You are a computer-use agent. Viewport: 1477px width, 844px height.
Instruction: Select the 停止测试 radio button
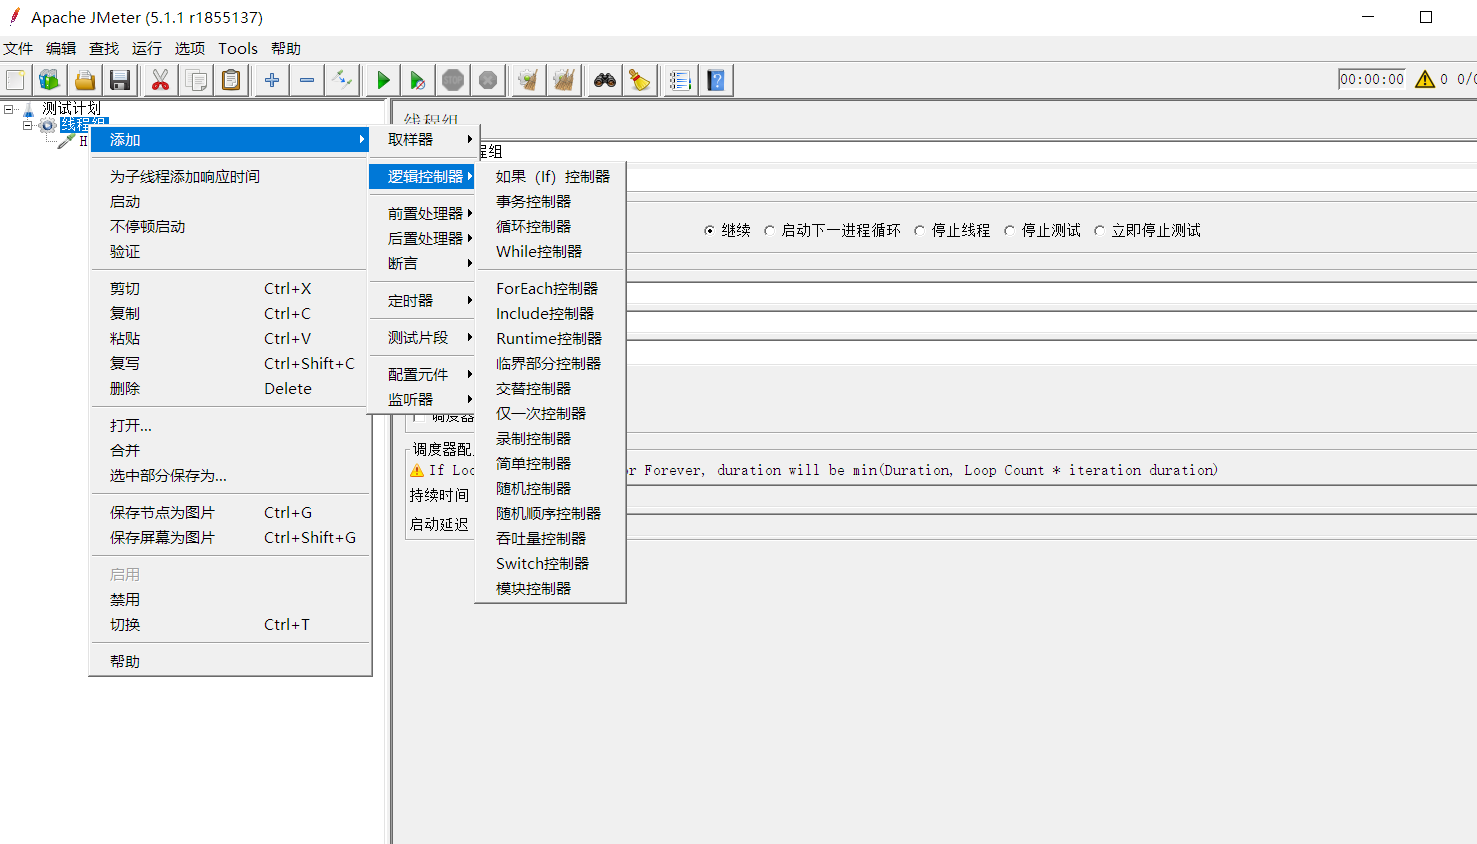(1009, 231)
